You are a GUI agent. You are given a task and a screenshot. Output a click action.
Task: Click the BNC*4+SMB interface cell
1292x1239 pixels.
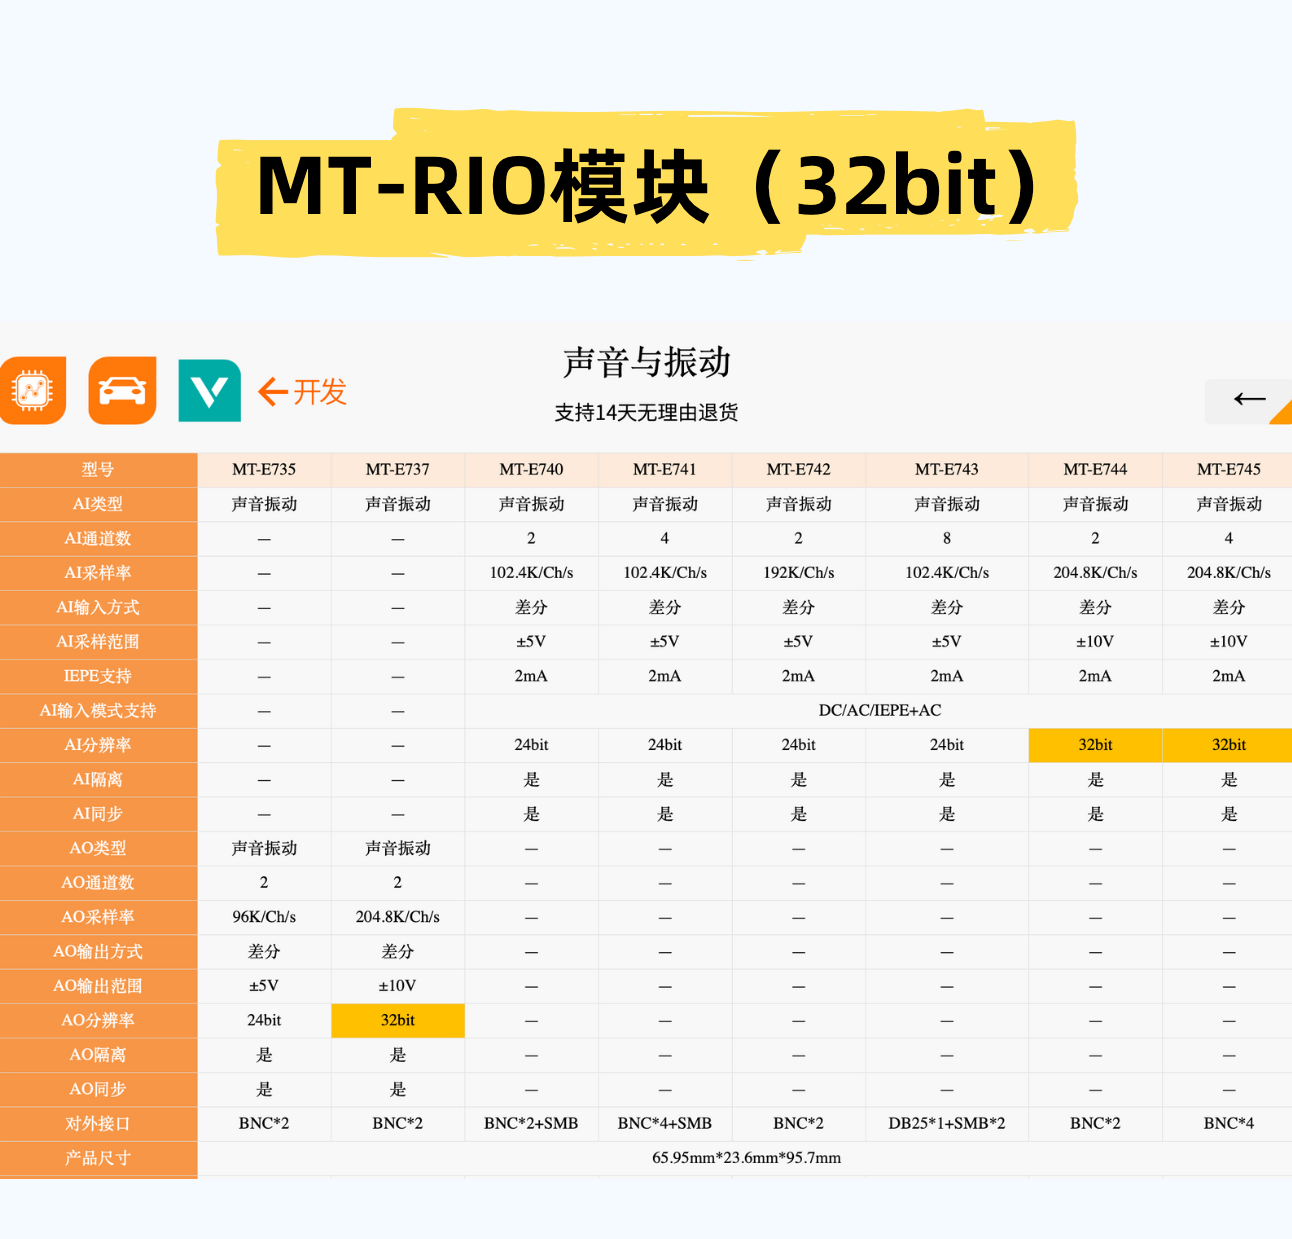(x=665, y=1124)
